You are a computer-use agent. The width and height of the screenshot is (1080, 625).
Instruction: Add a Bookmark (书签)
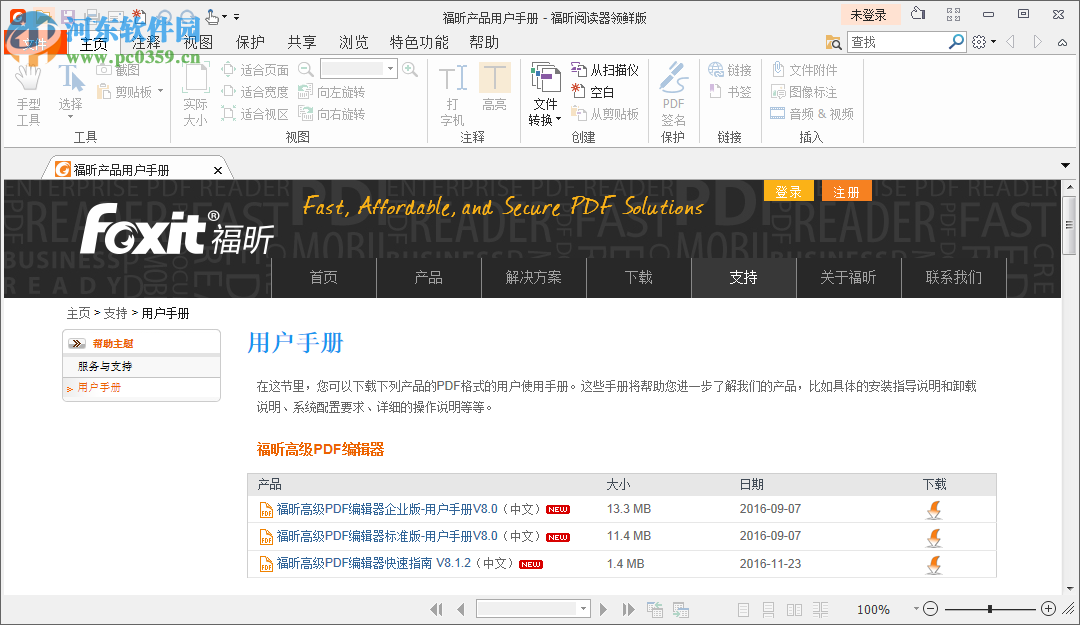pos(729,91)
